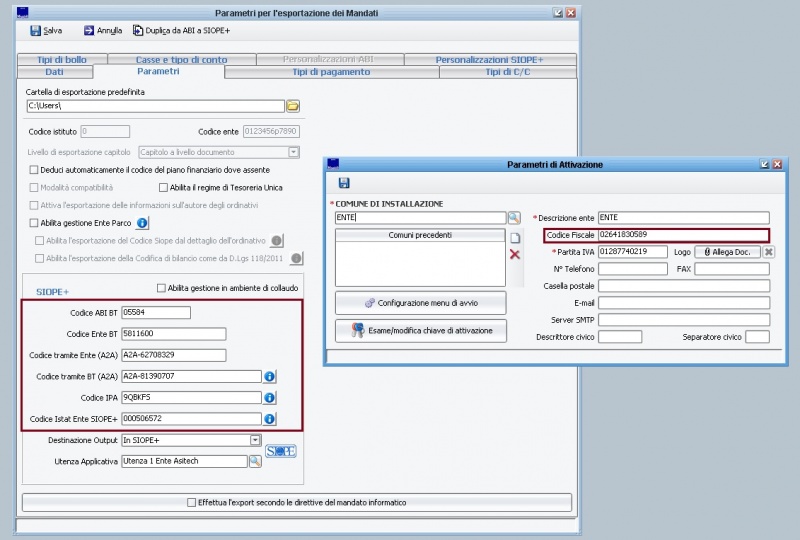This screenshot has width=800, height=540.
Task: Search the comune with the magnifier icon
Action: 514,218
